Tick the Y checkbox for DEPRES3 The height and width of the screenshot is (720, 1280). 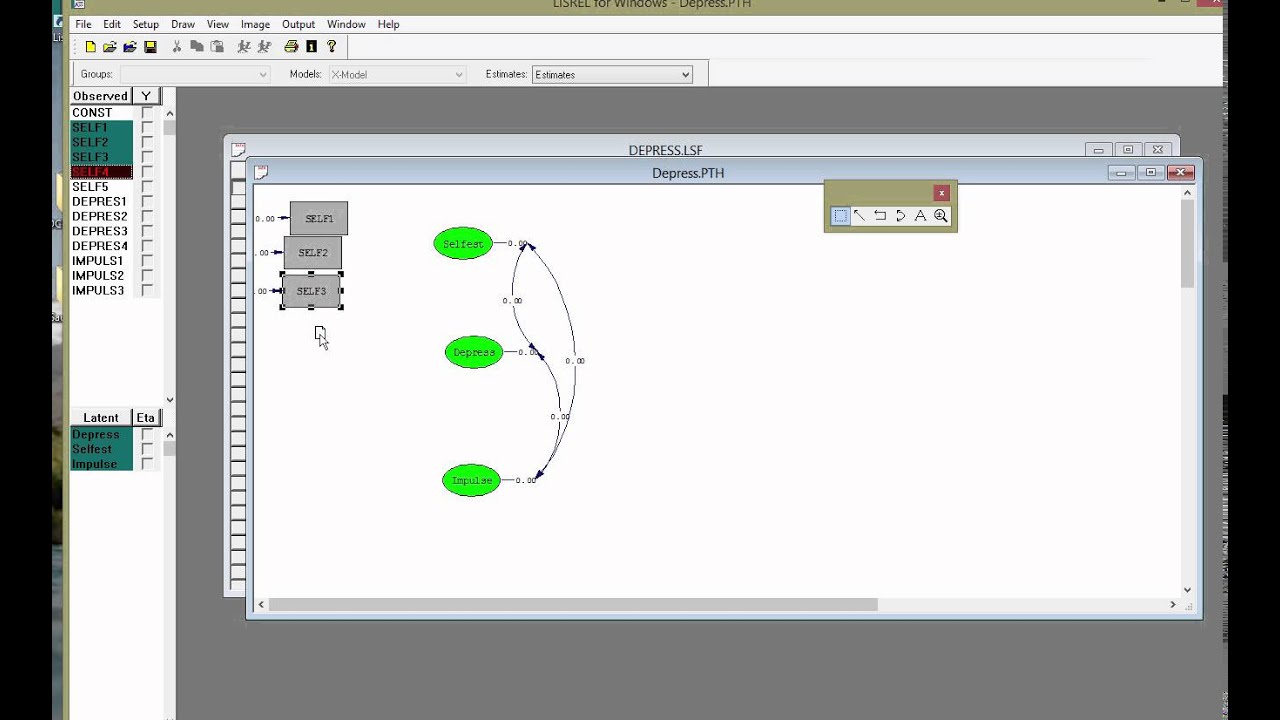coord(147,231)
